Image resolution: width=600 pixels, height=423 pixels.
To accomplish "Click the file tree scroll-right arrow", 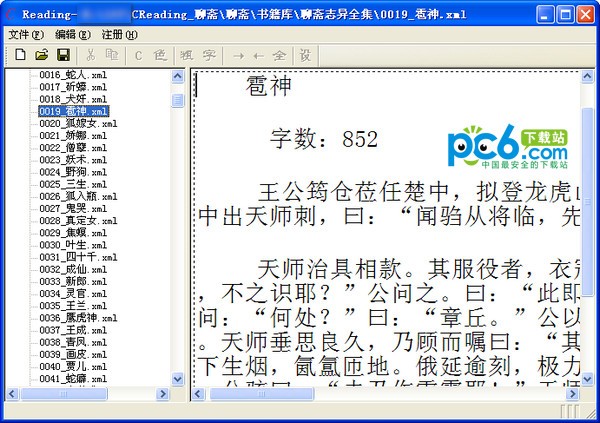I will pyautogui.click(x=163, y=394).
